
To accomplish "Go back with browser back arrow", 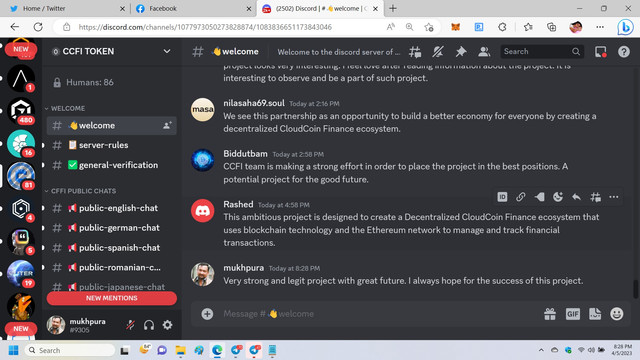I will [x=15, y=27].
